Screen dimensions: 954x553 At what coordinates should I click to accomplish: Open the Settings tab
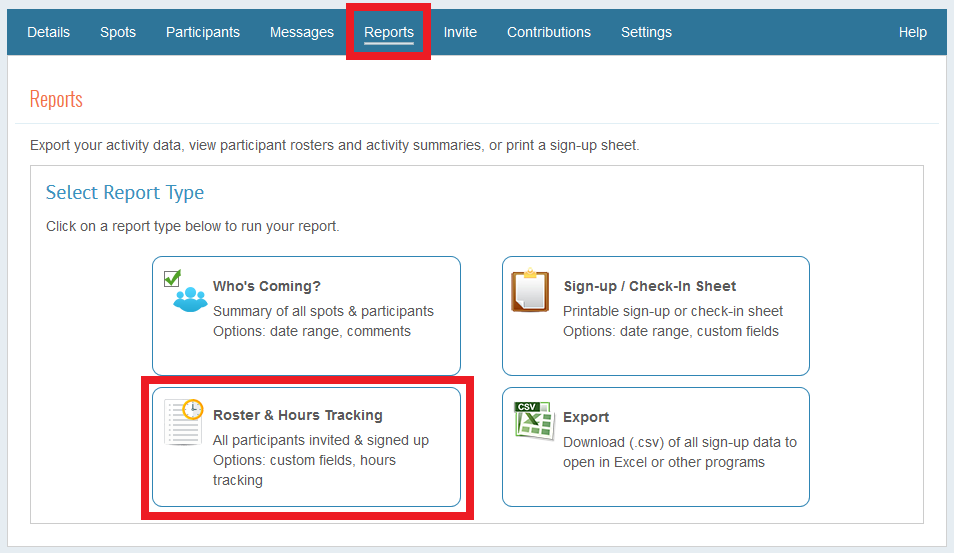click(x=646, y=32)
